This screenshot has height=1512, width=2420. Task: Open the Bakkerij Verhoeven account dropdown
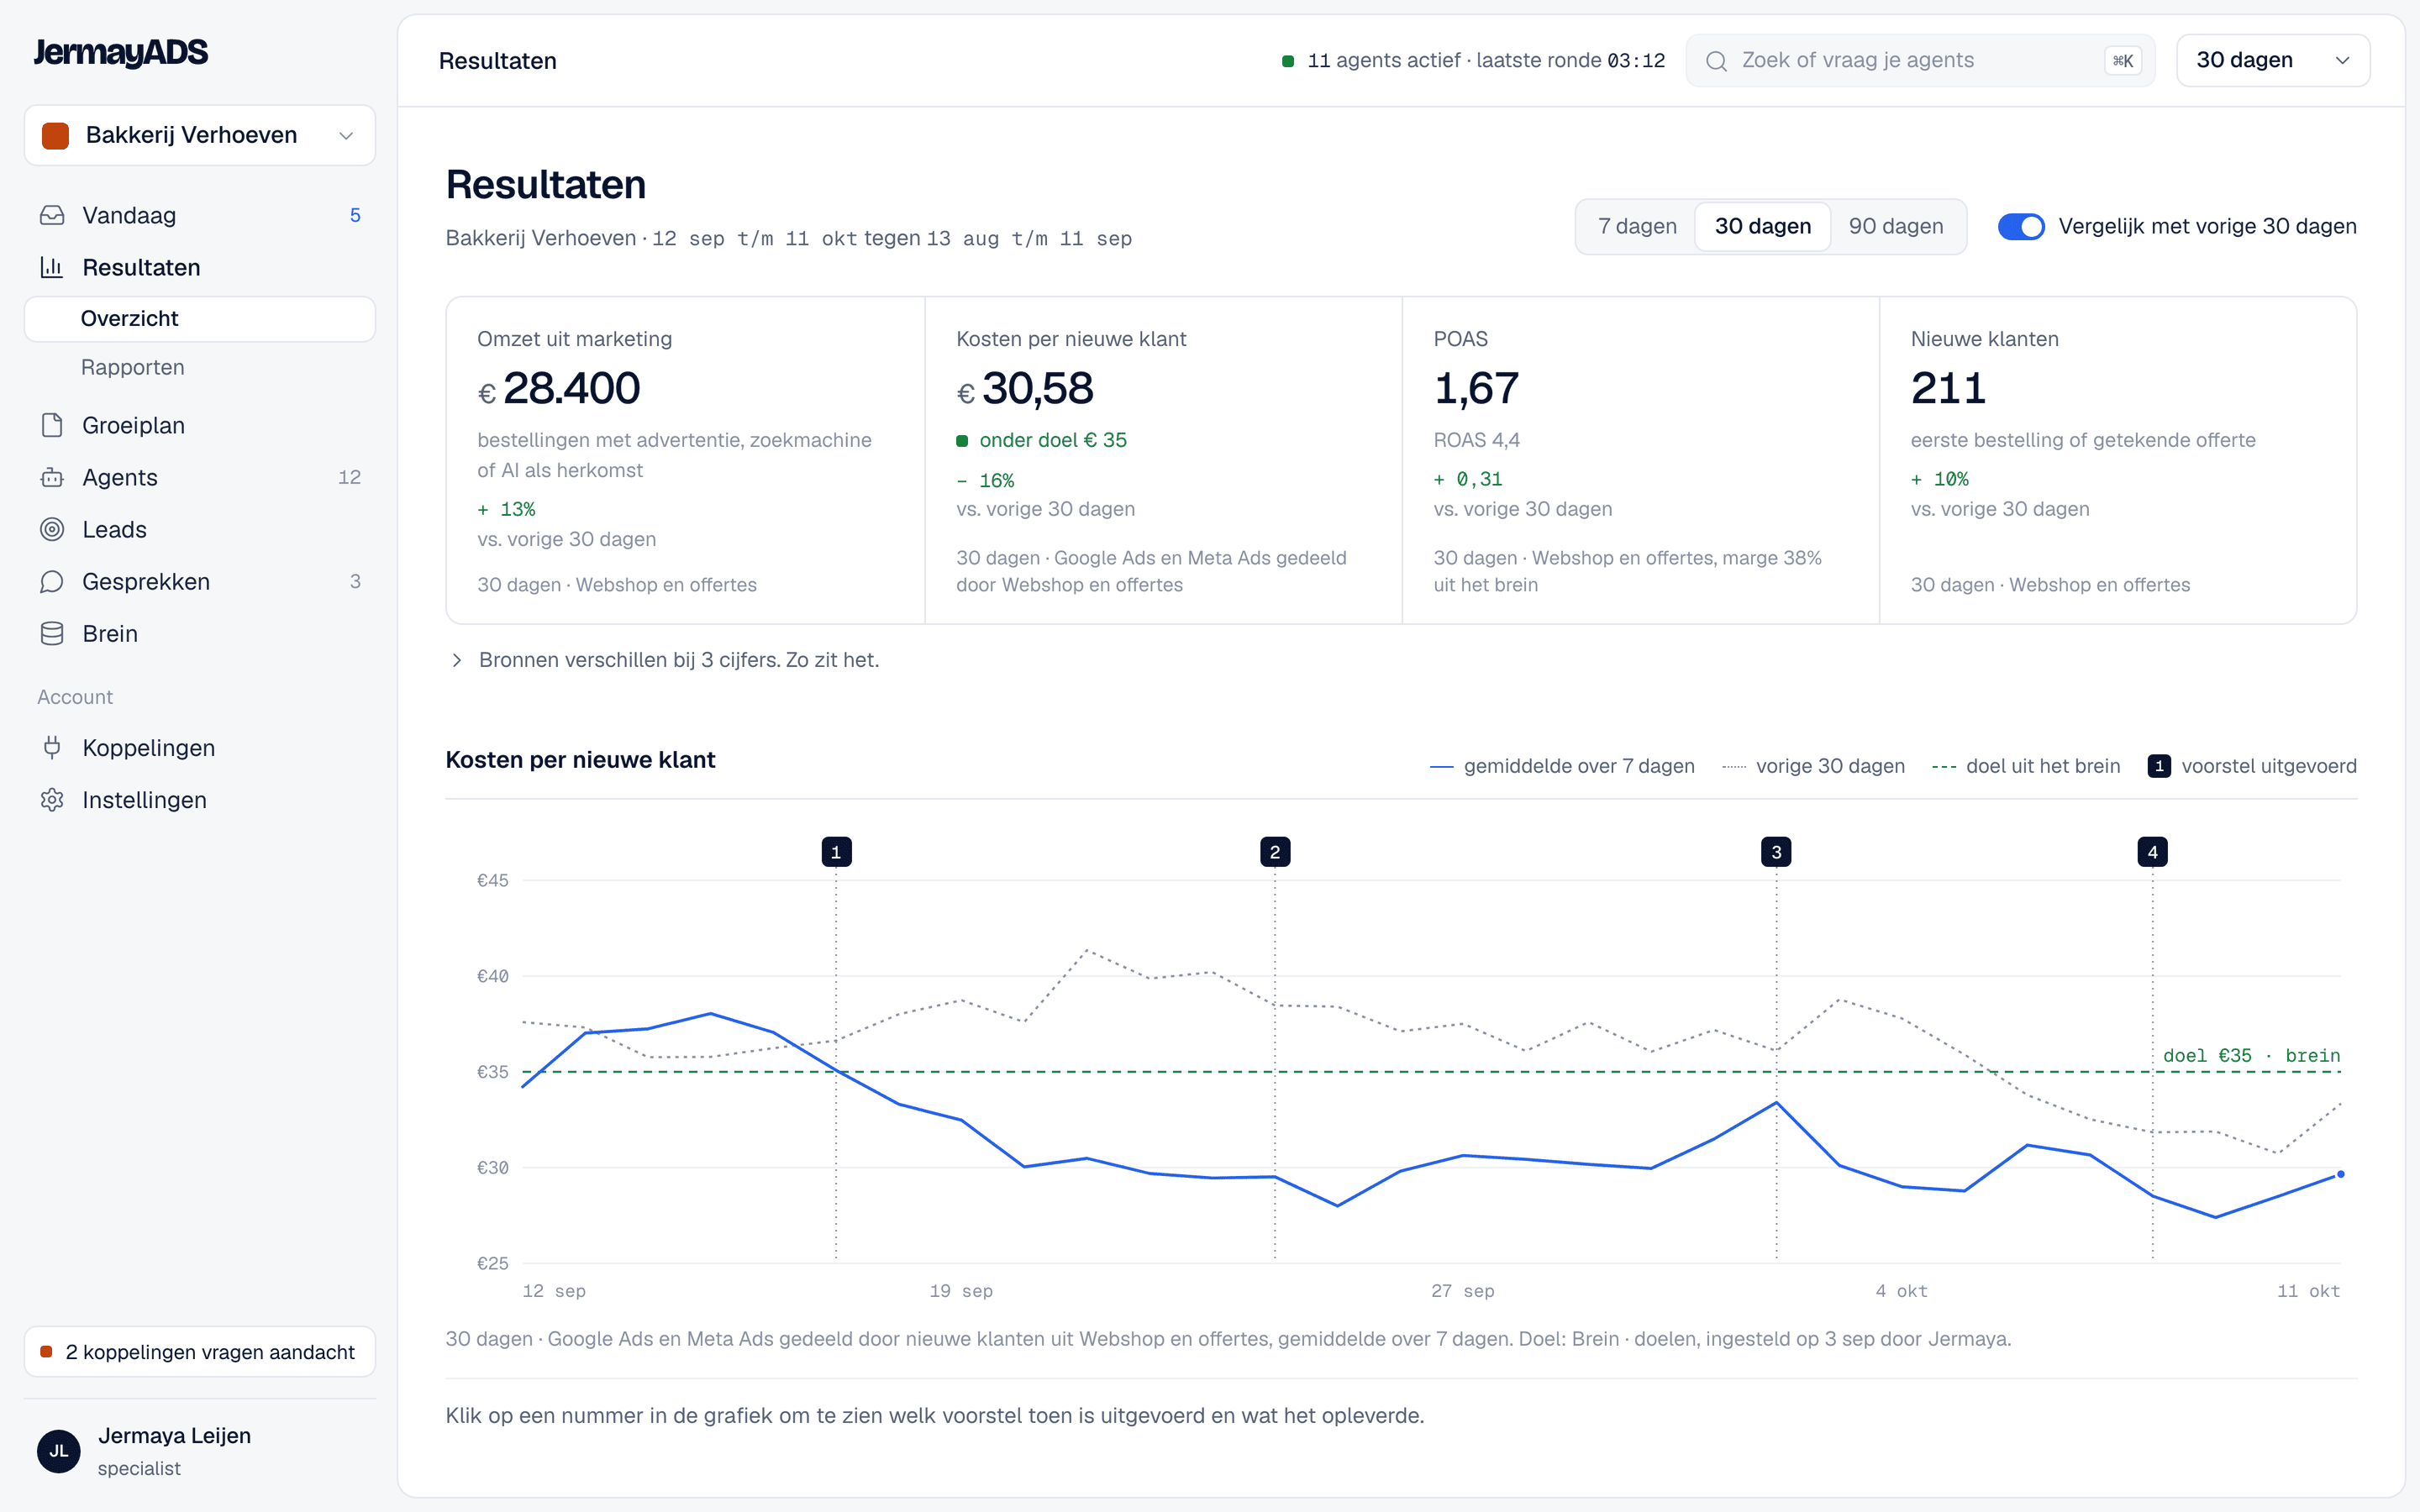[200, 135]
